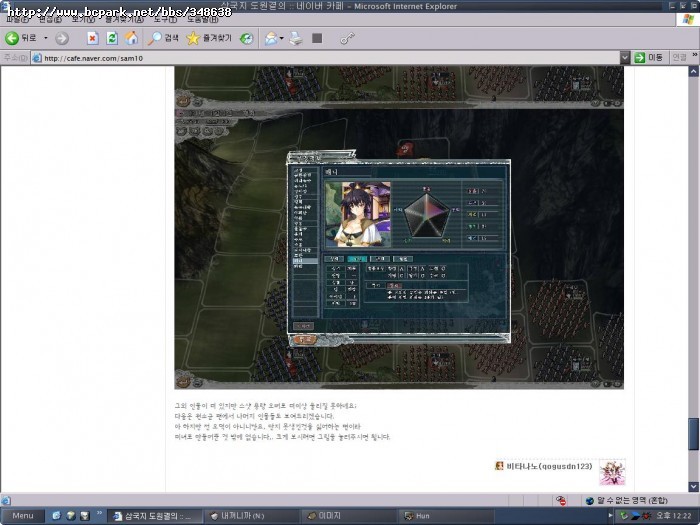
Task: Click the status bar page icon at left
Action: click(x=6, y=500)
